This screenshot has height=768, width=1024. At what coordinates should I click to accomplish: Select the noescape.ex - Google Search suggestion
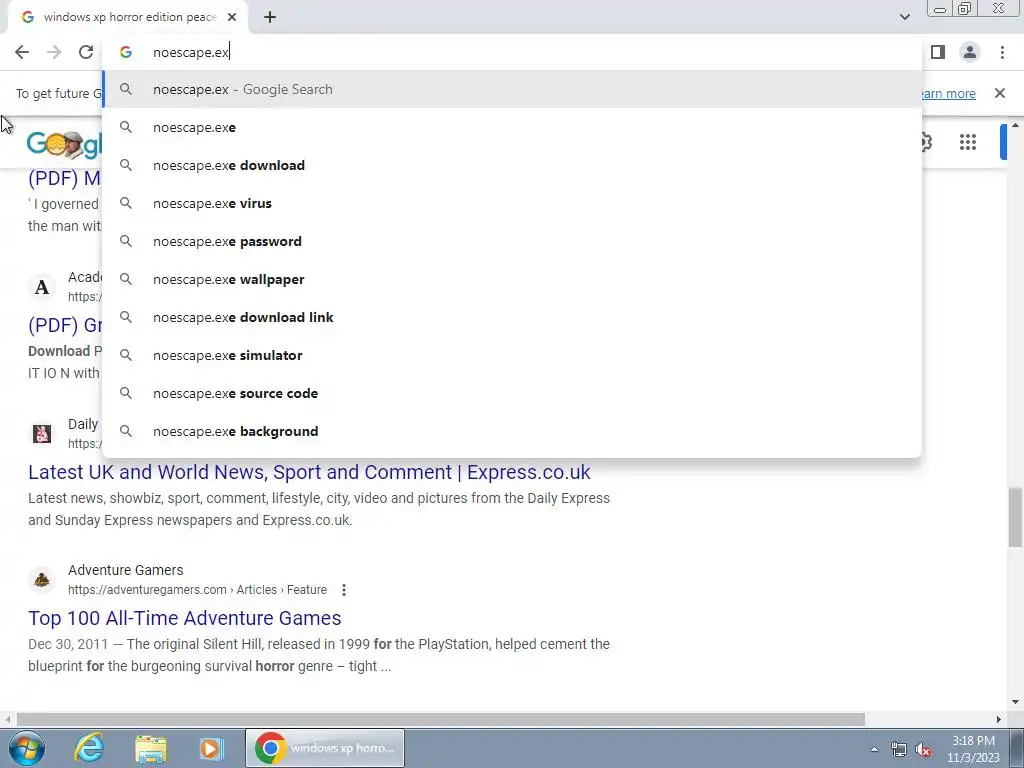click(513, 89)
